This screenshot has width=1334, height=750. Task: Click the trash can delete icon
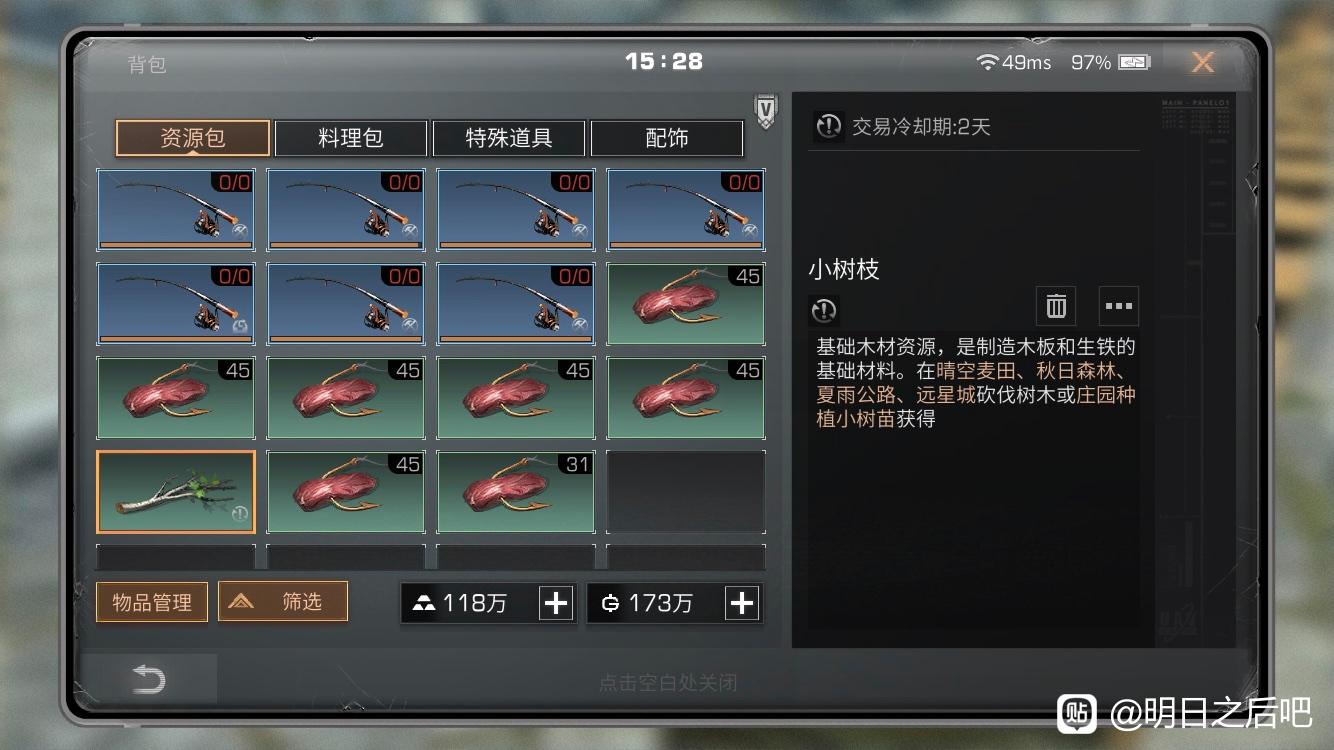(x=1056, y=306)
